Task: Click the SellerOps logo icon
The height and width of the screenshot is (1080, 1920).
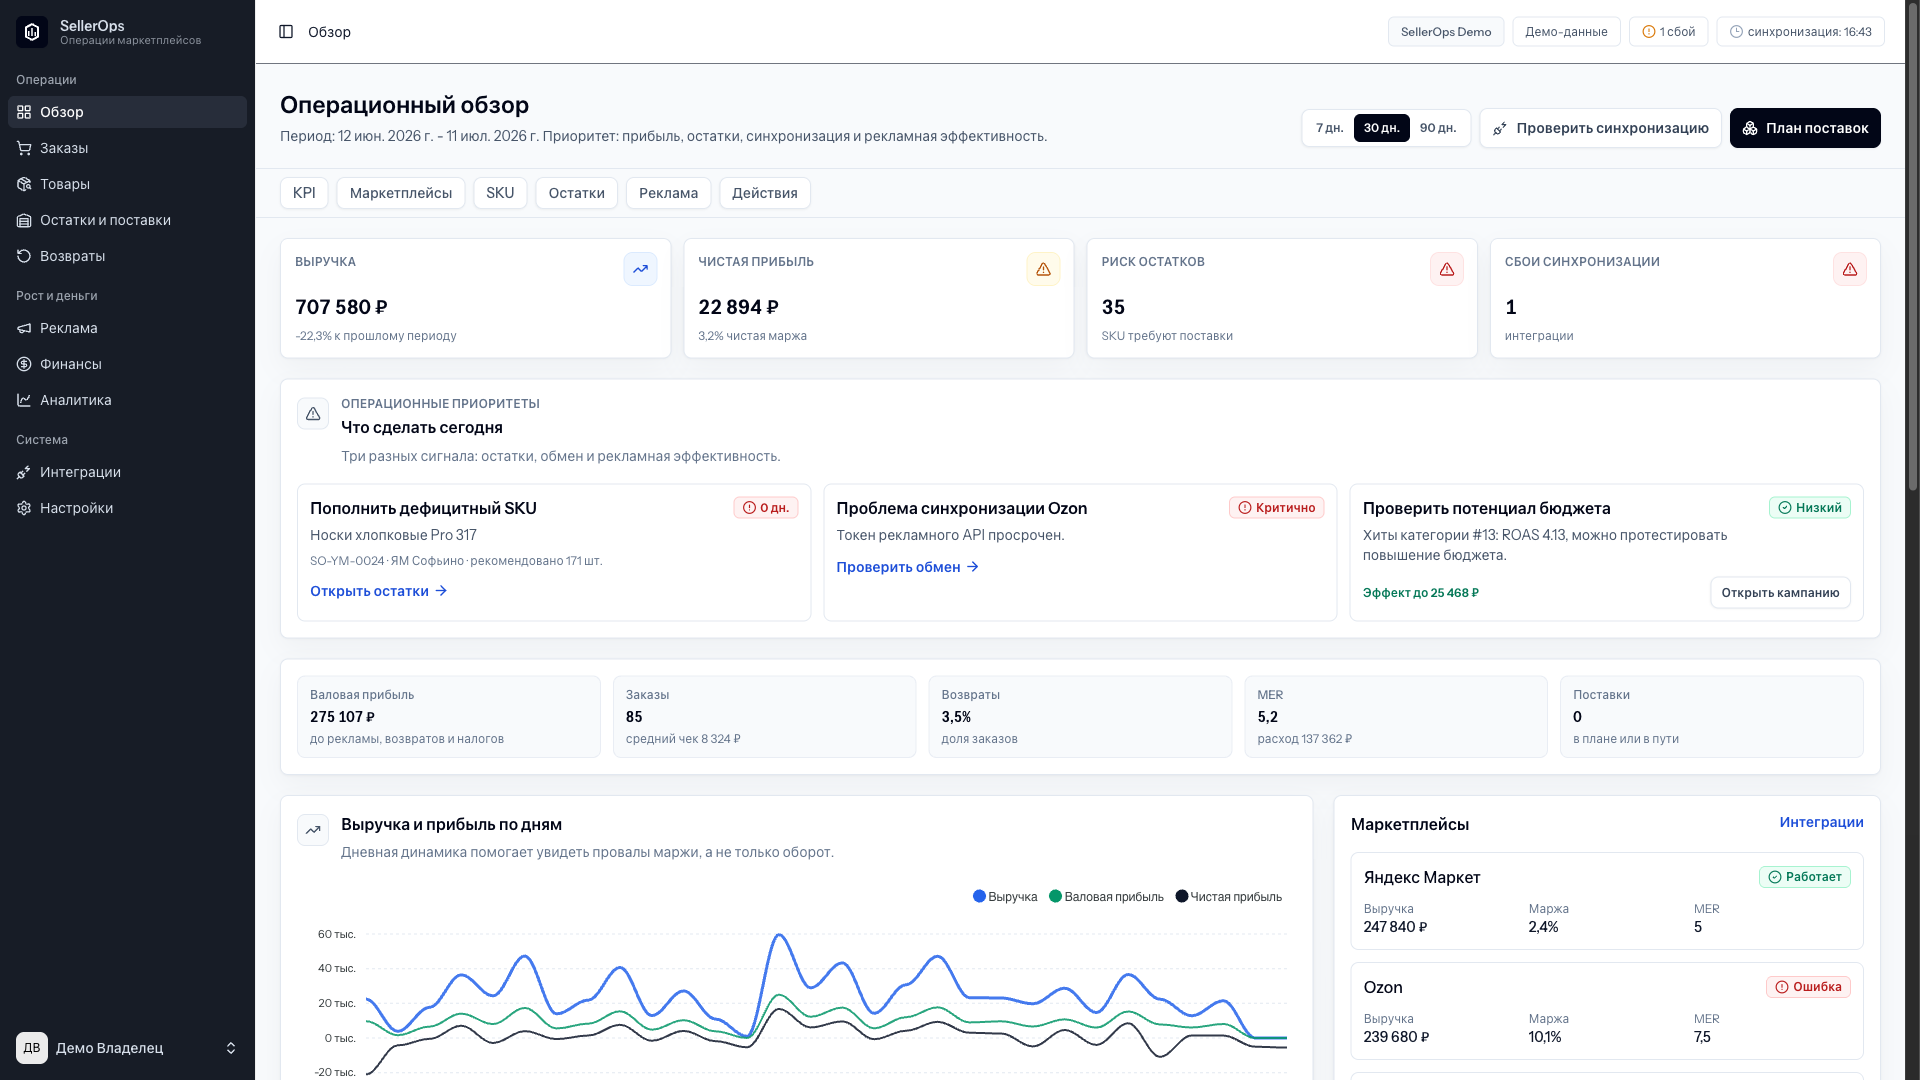Action: click(32, 32)
